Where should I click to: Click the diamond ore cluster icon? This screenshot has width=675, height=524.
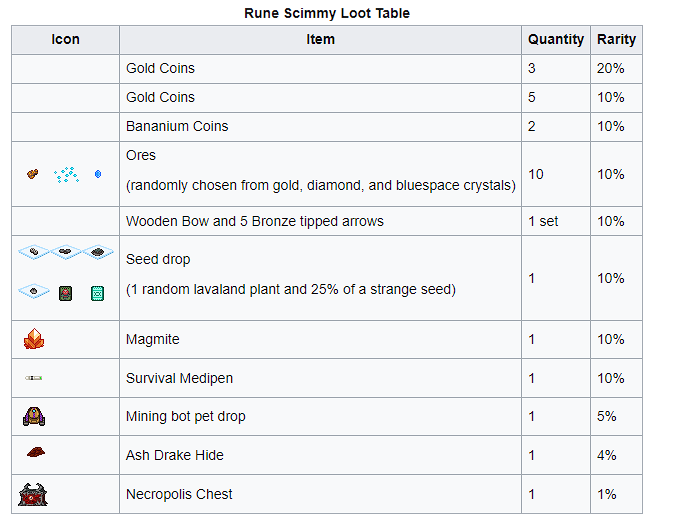coord(66,174)
